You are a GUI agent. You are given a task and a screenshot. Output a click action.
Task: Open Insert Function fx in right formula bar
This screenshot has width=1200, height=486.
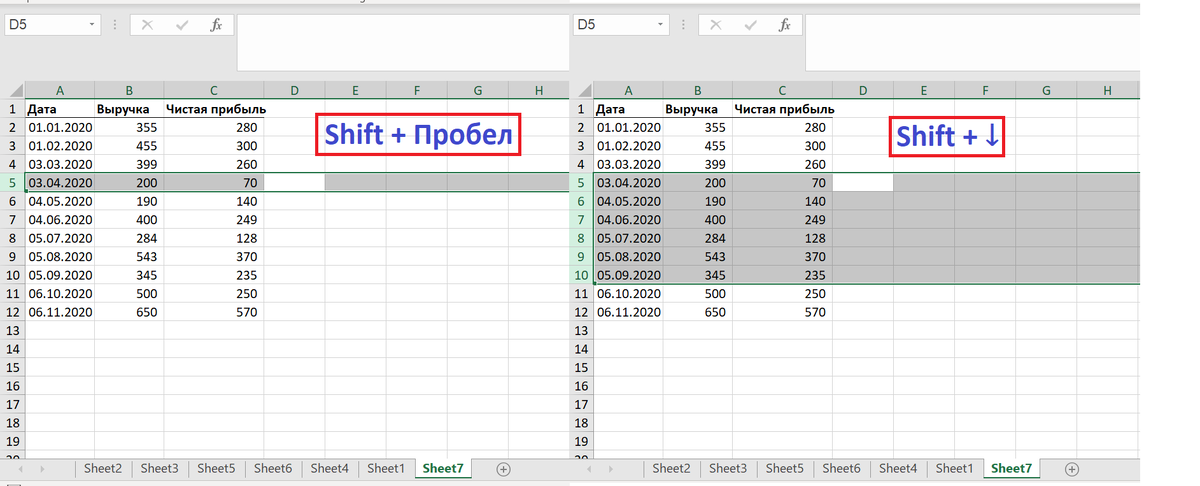tap(784, 25)
